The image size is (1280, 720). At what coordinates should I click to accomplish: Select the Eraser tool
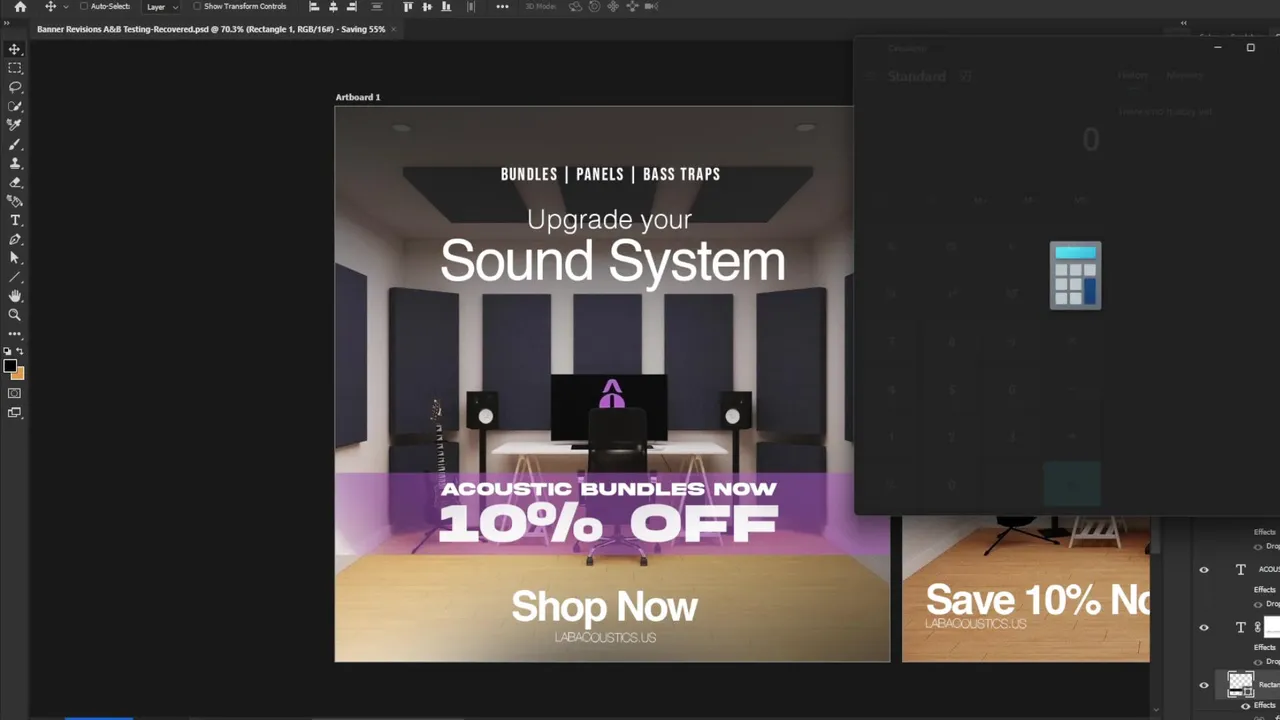14,182
